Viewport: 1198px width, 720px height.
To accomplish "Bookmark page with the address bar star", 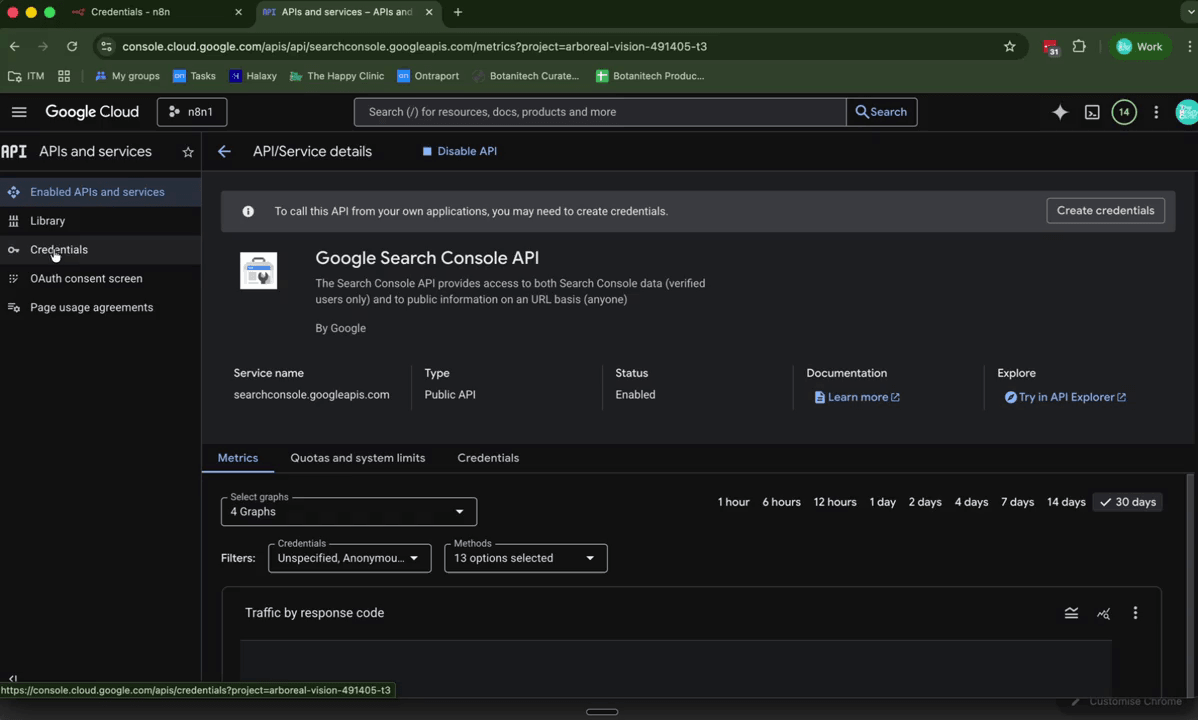I will tap(1010, 46).
